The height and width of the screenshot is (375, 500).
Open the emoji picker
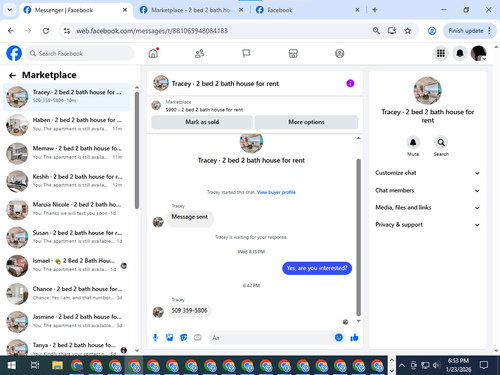339,338
